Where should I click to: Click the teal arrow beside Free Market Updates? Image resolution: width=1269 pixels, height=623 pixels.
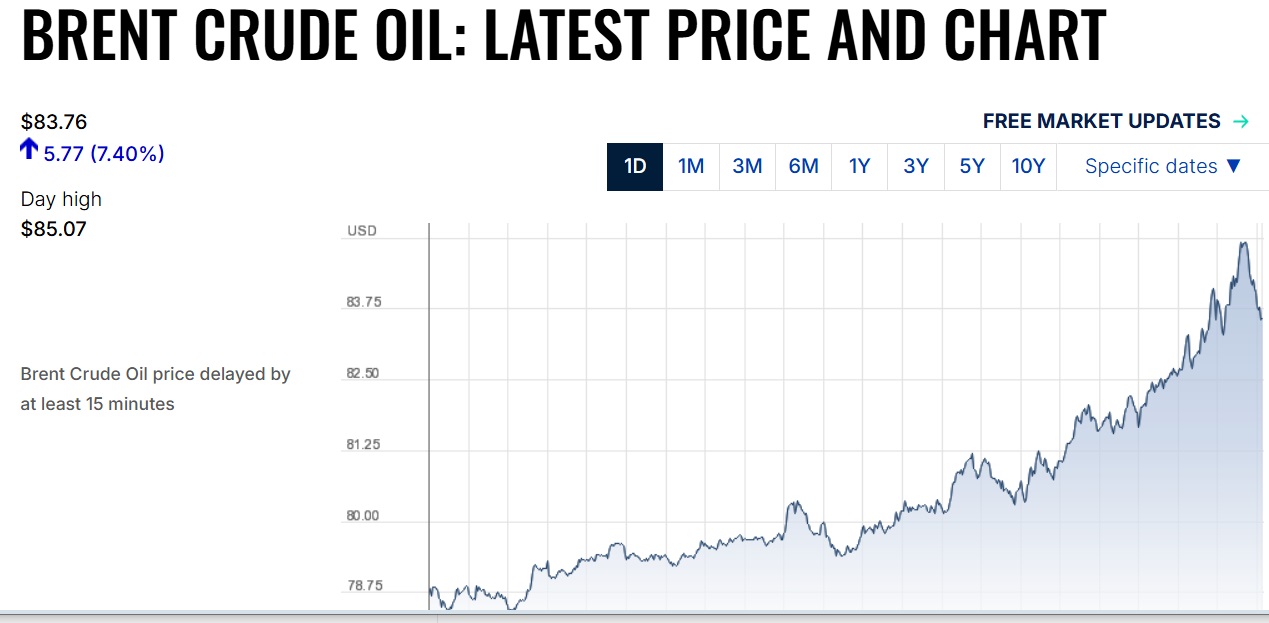pyautogui.click(x=1241, y=122)
